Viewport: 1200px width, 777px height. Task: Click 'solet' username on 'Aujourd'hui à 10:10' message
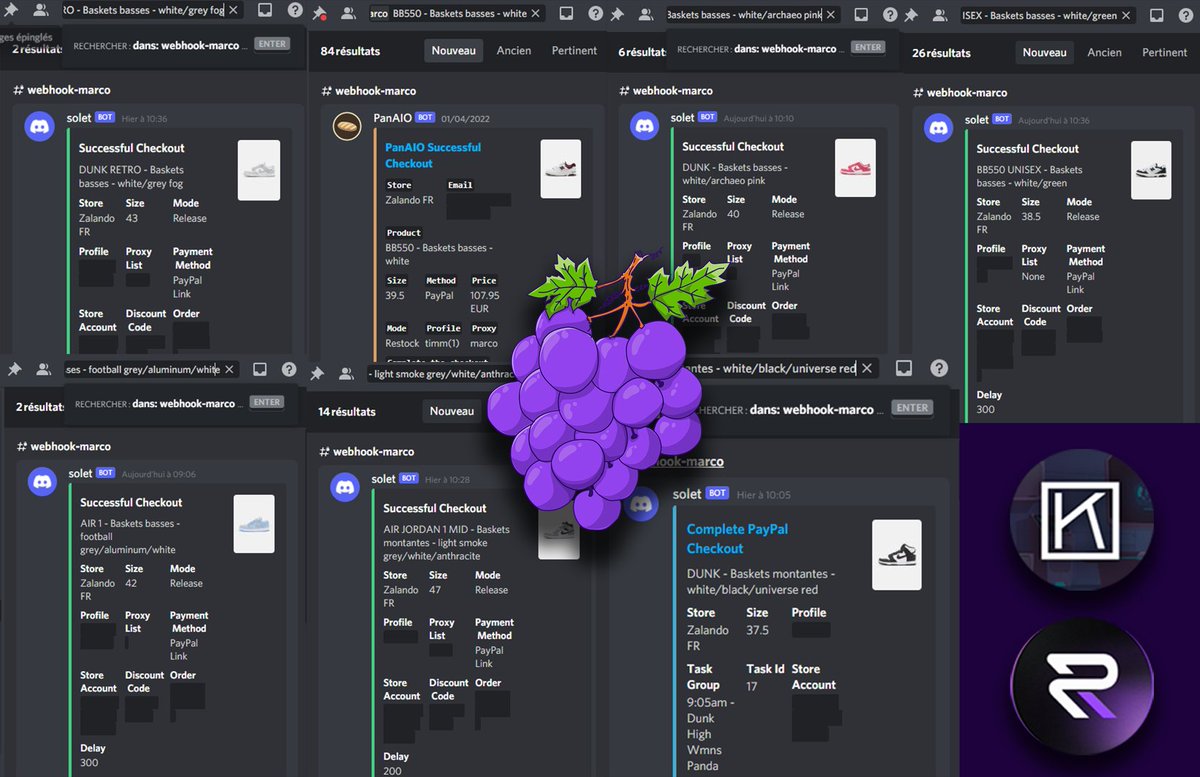tap(682, 117)
